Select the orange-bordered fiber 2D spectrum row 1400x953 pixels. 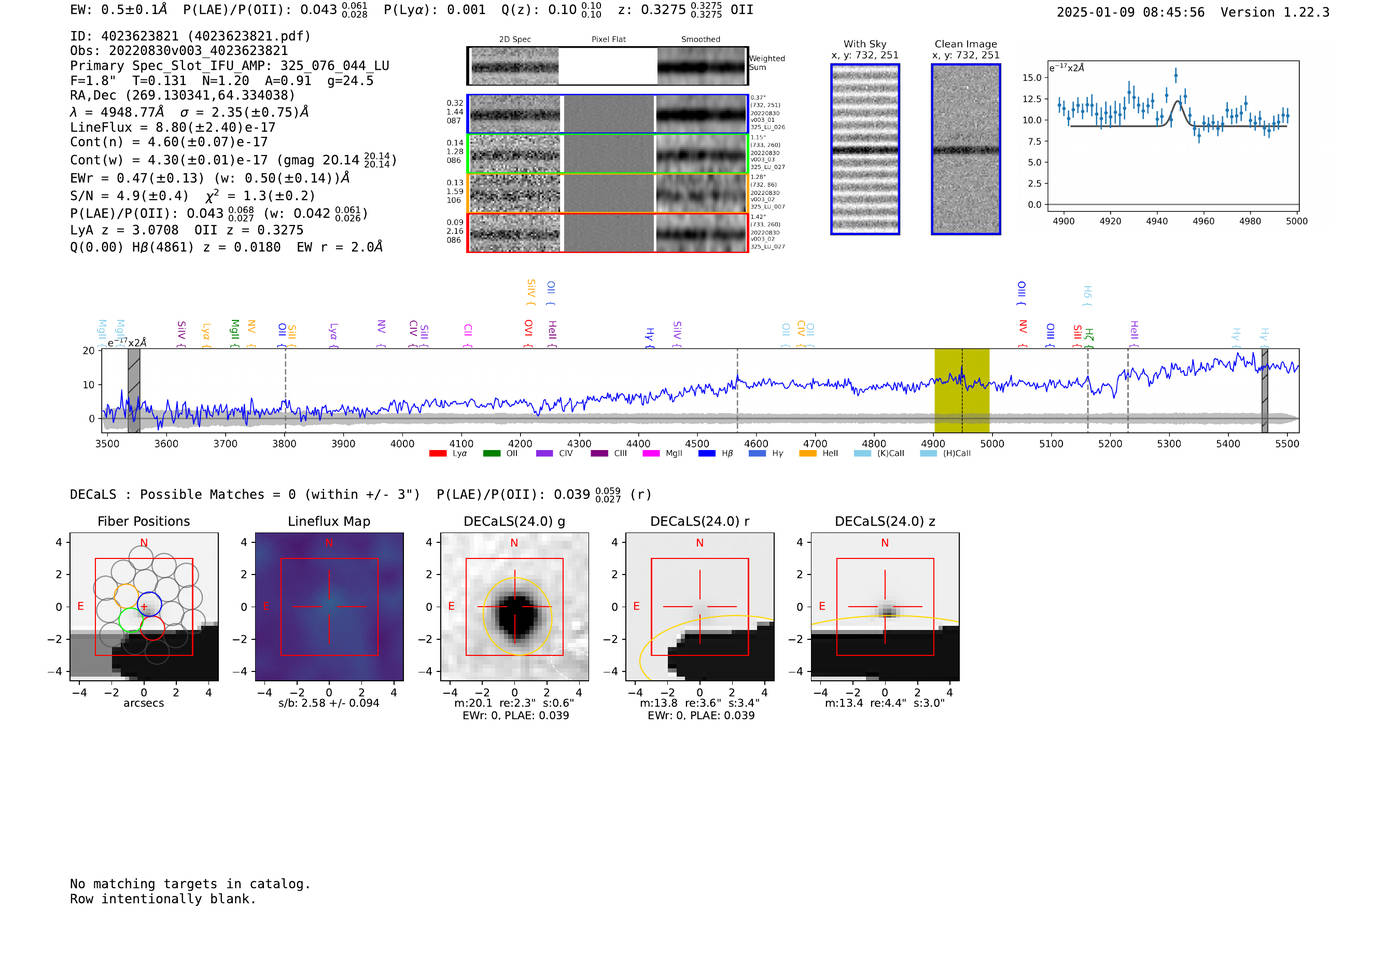608,193
